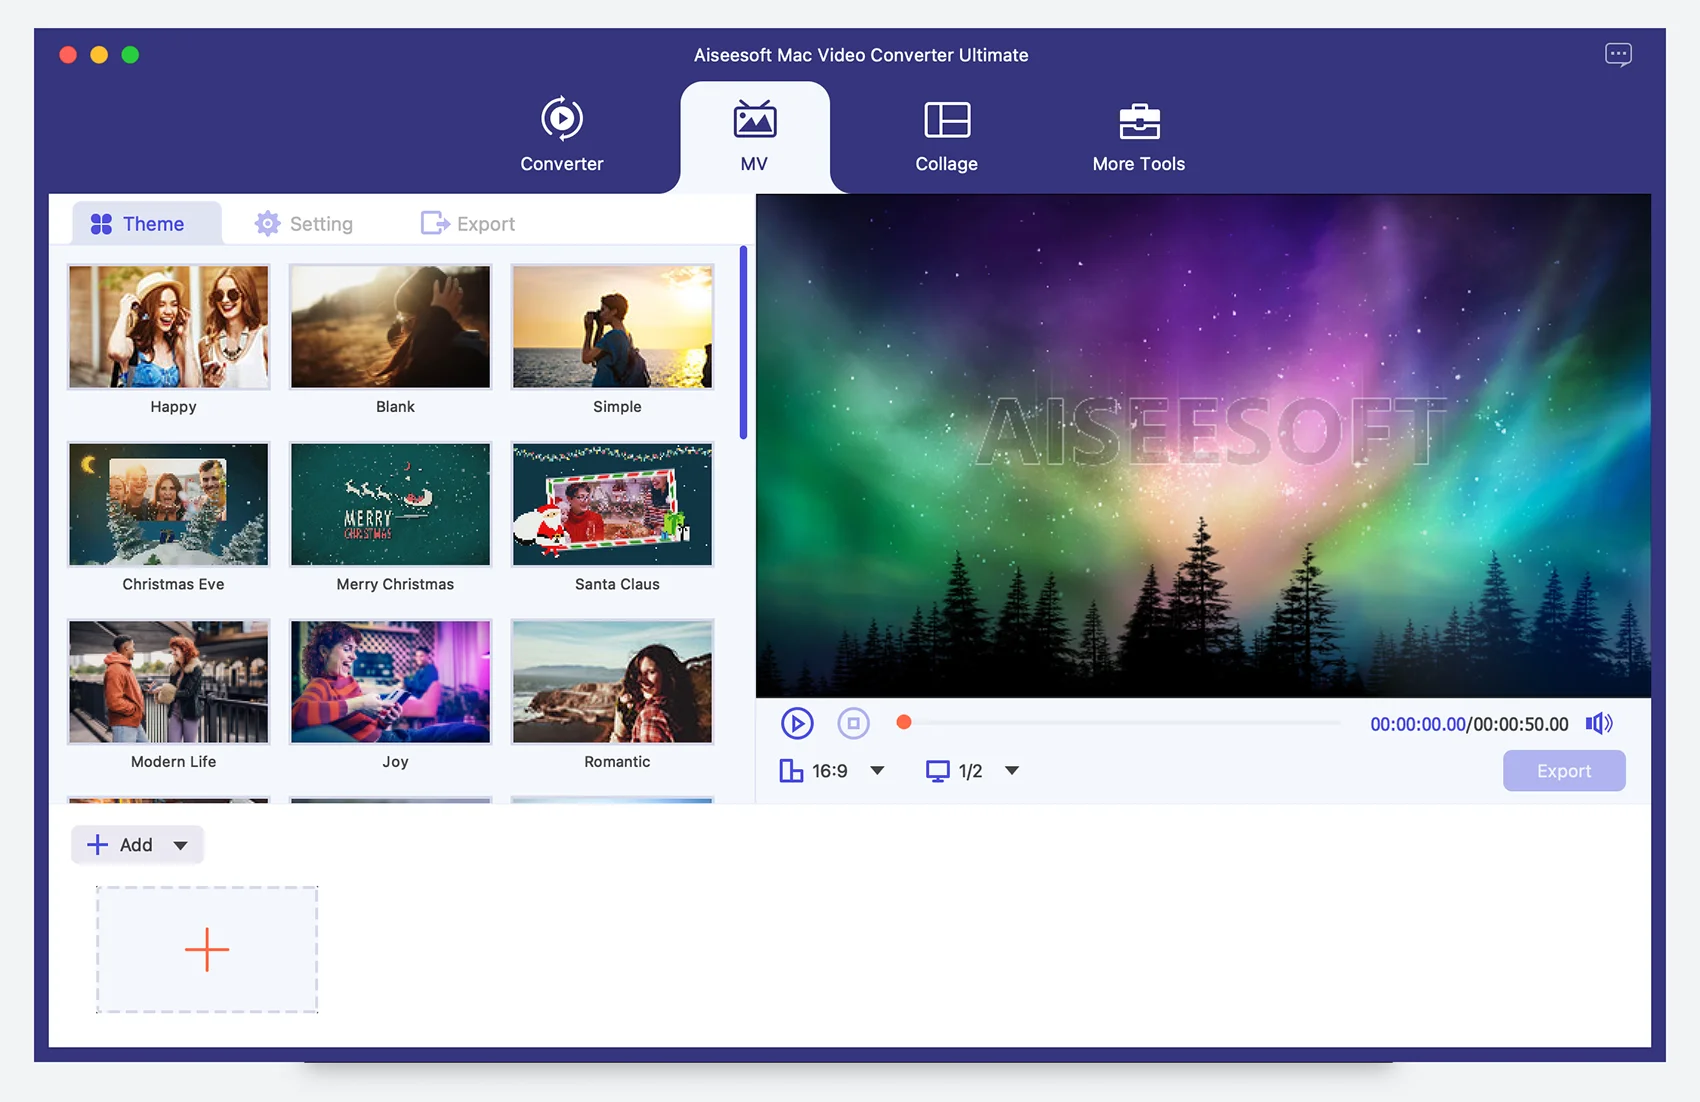The image size is (1700, 1102).
Task: Open the Converter module icon
Action: [x=561, y=119]
